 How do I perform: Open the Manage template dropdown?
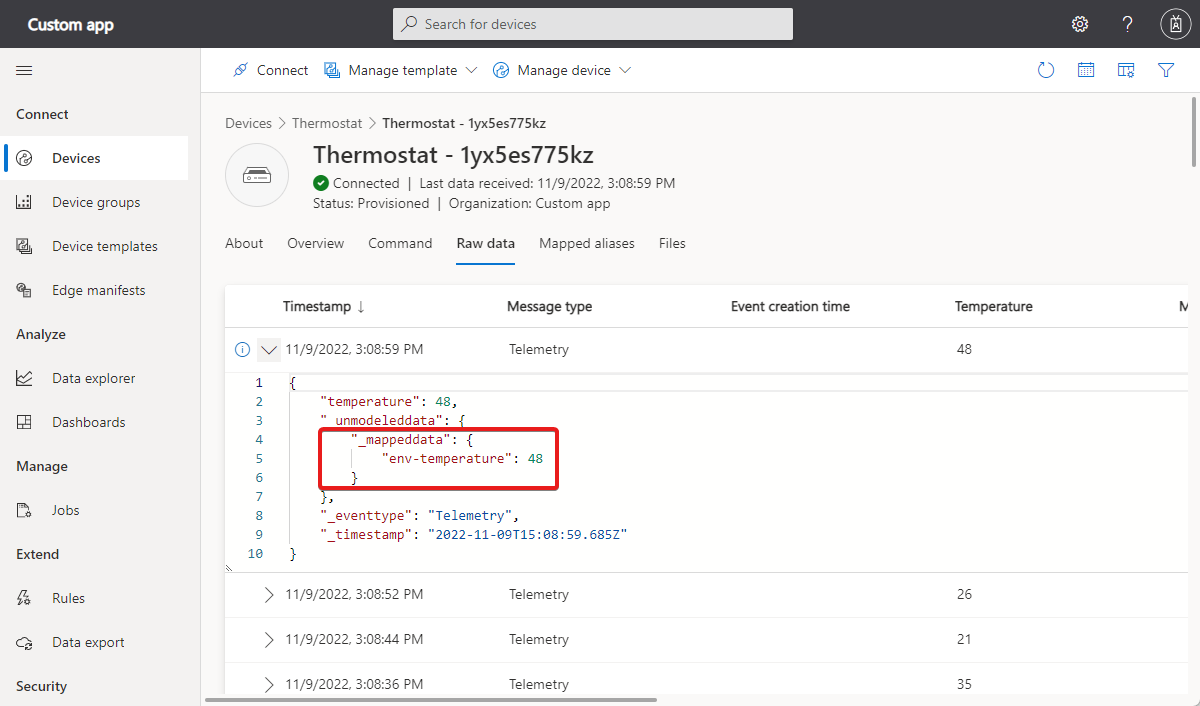(401, 70)
